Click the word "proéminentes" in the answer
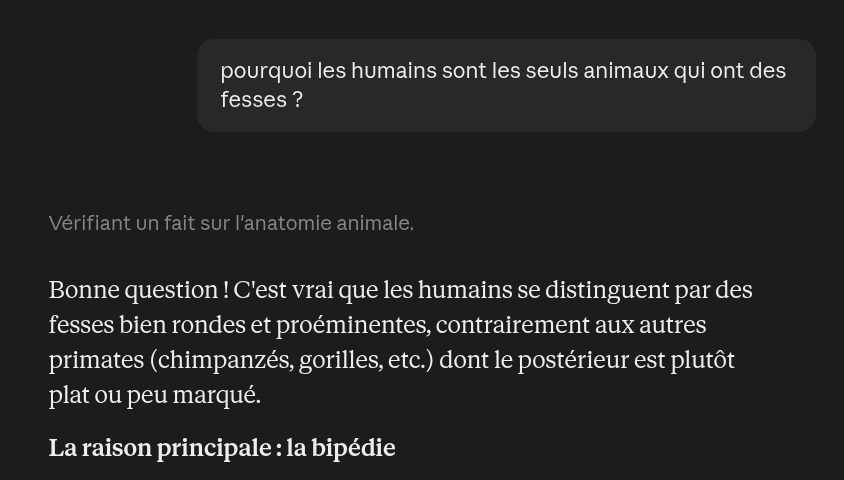The height and width of the screenshot is (480, 844). [354, 326]
